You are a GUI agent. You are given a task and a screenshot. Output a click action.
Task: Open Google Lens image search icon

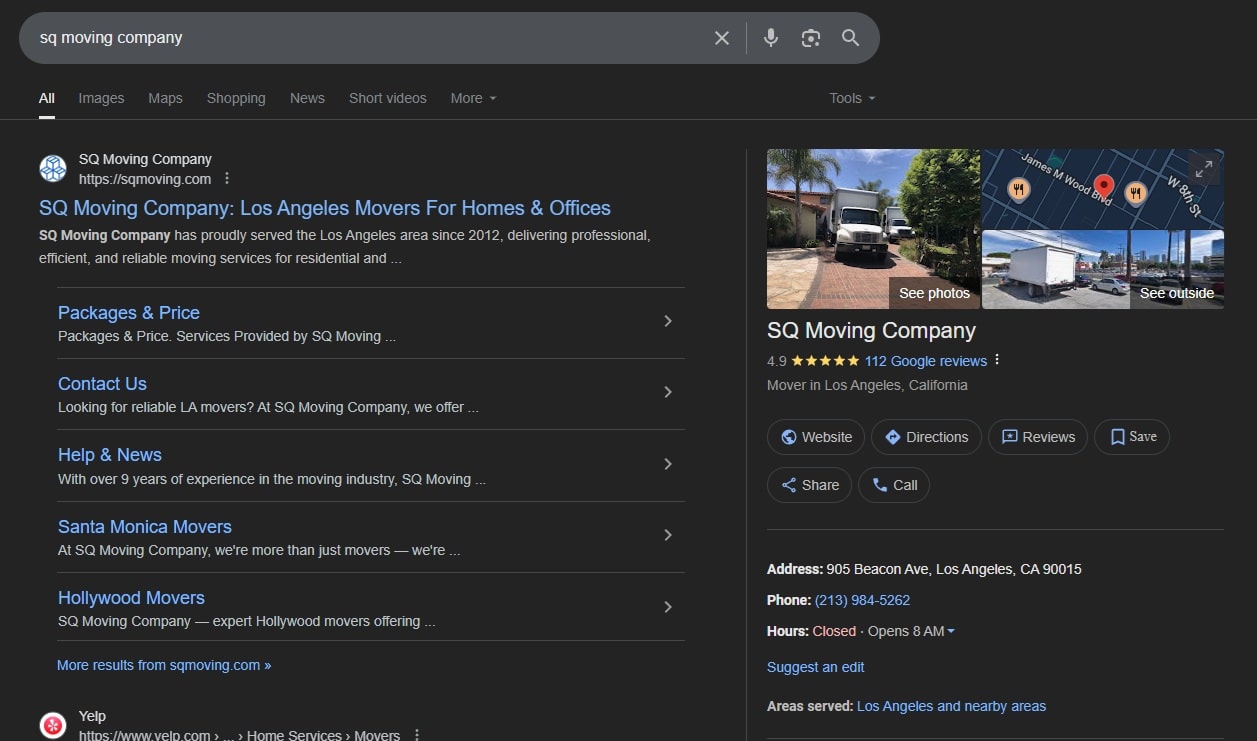pyautogui.click(x=811, y=38)
